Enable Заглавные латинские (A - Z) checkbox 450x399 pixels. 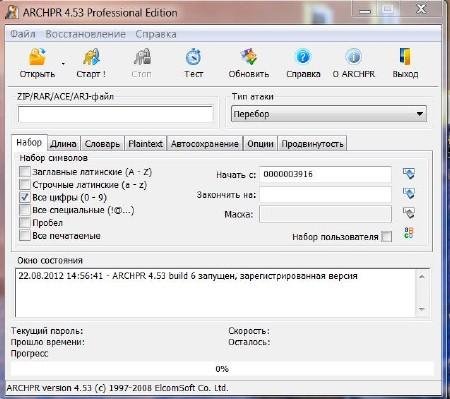click(x=25, y=172)
